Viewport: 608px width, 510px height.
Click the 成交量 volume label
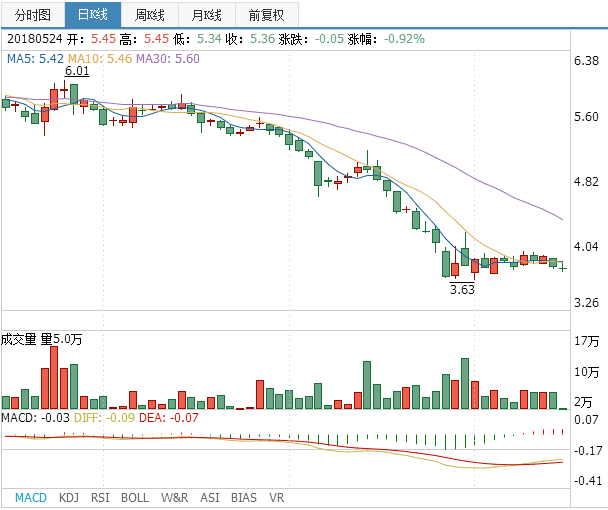pos(18,339)
